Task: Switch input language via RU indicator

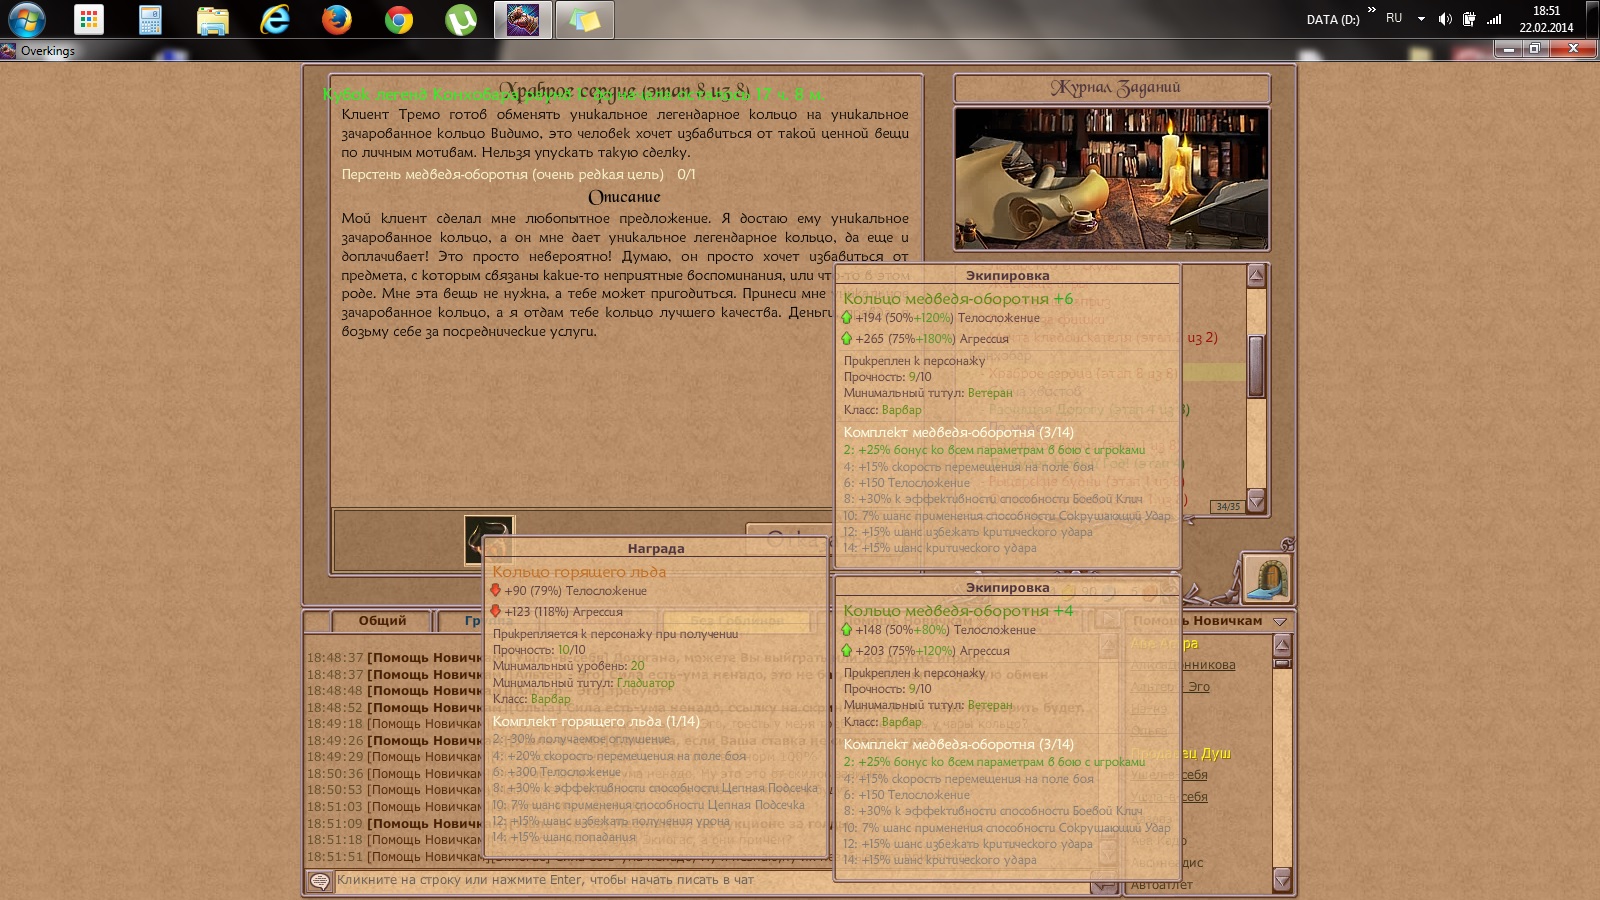Action: (x=1394, y=18)
